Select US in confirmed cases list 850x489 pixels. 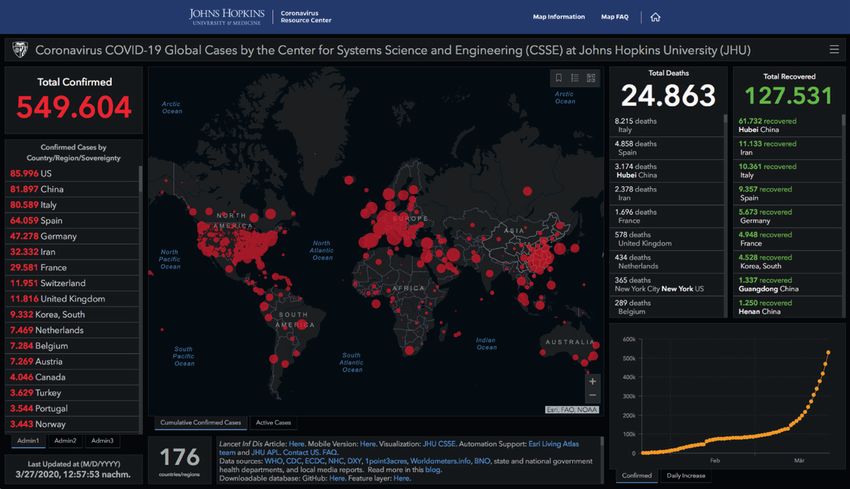click(x=72, y=173)
